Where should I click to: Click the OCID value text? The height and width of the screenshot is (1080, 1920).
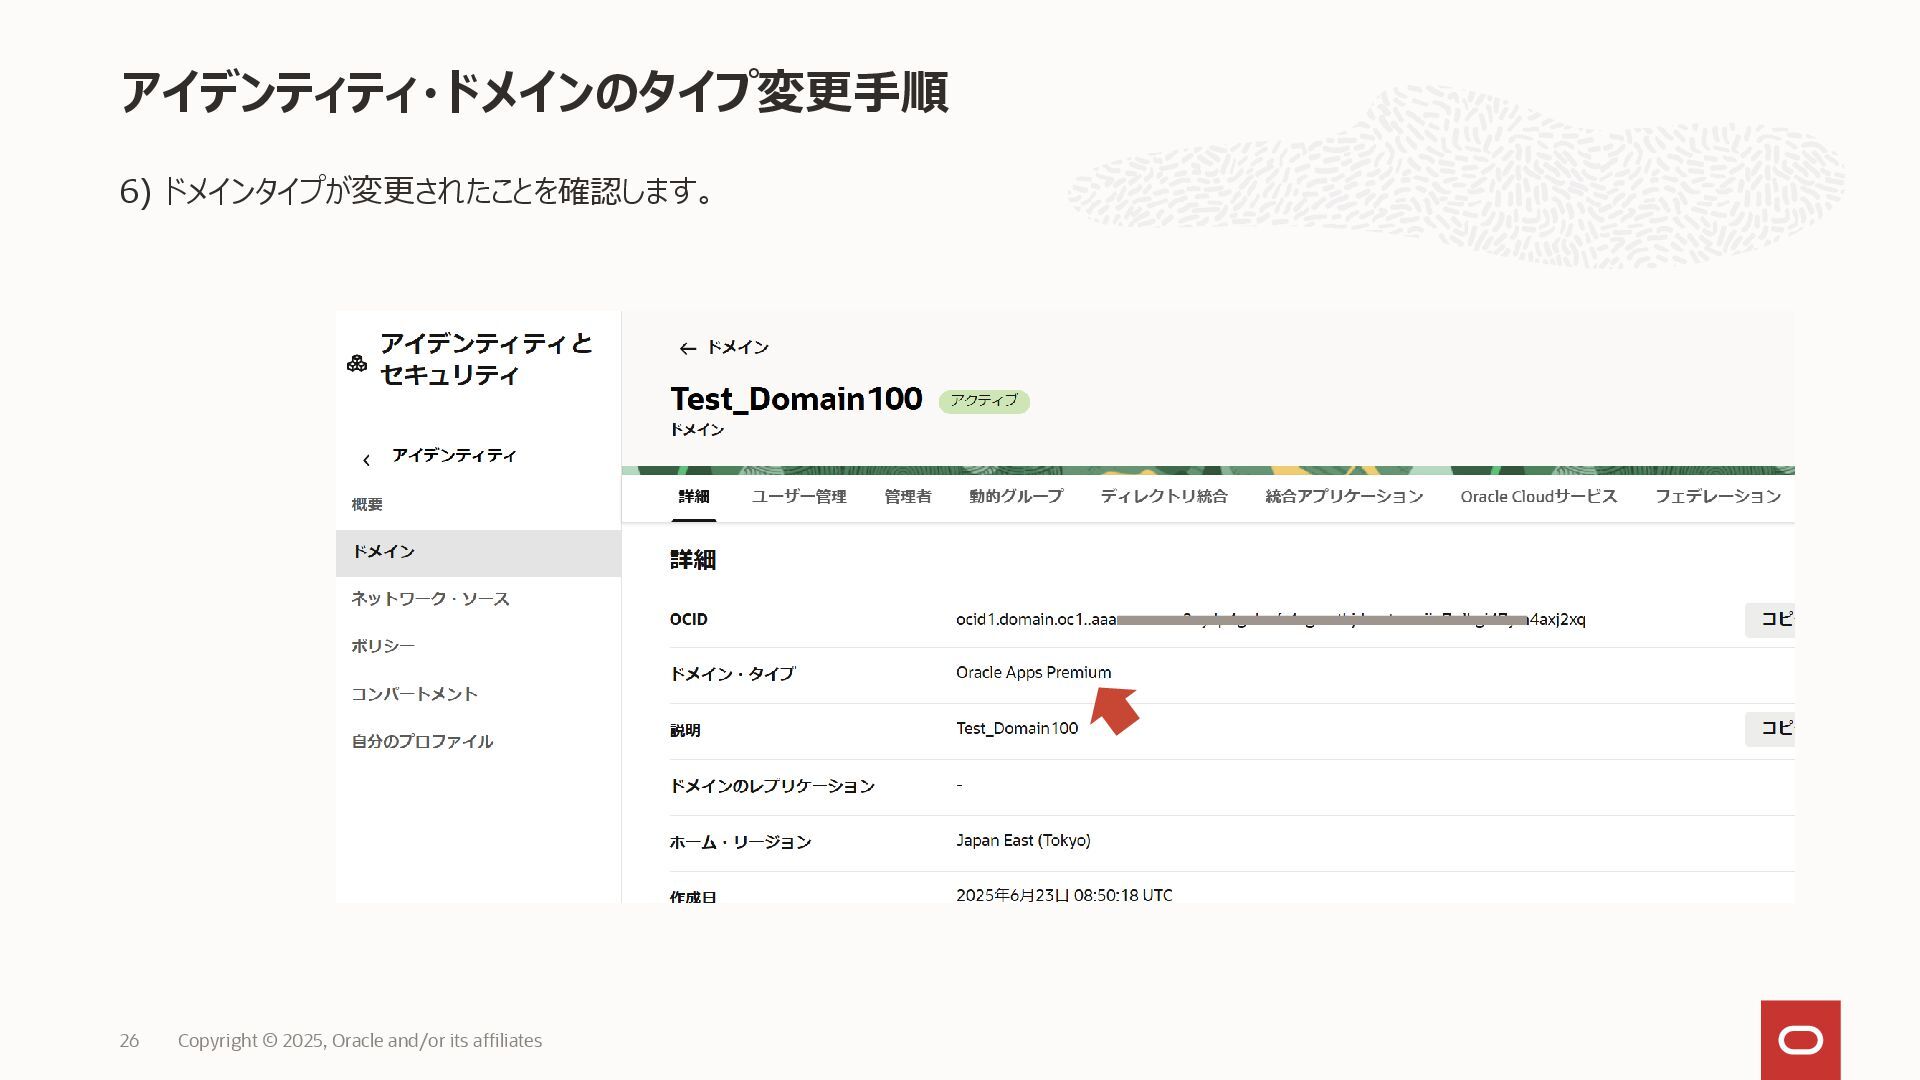1270,619
